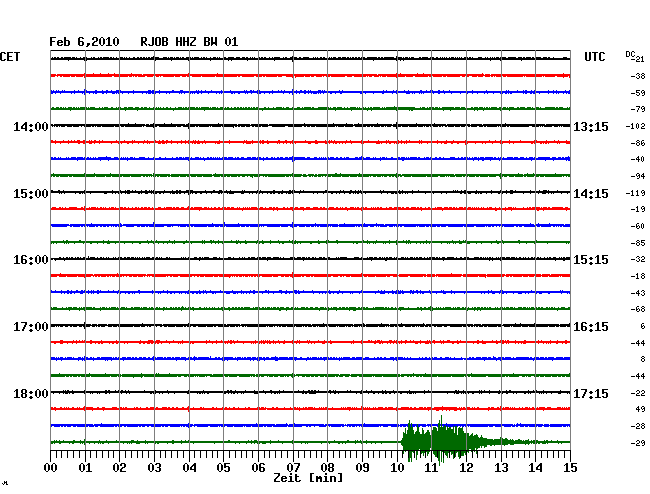Viewport: 650px width, 494px height.
Task: Click the 'CET' time zone label
Action: pos(10,57)
